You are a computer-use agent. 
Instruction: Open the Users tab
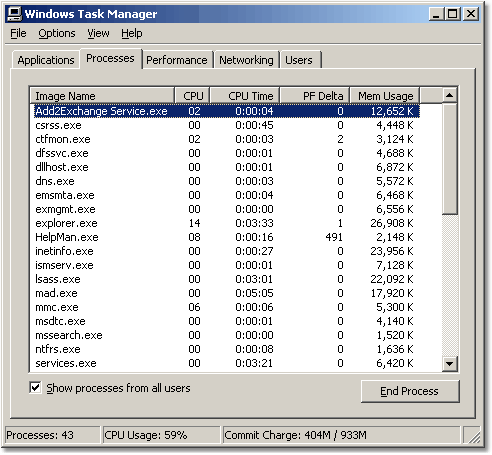click(299, 60)
